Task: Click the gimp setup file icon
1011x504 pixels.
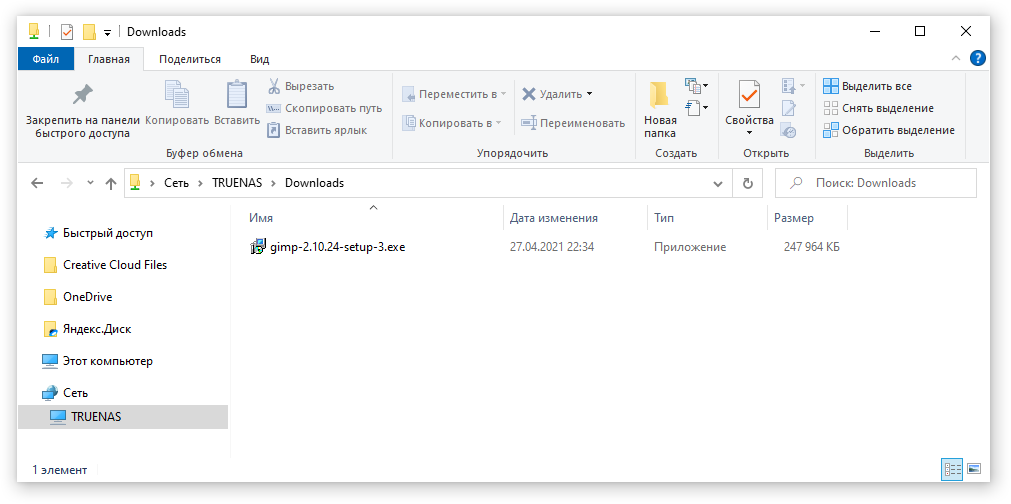Action: (257, 246)
